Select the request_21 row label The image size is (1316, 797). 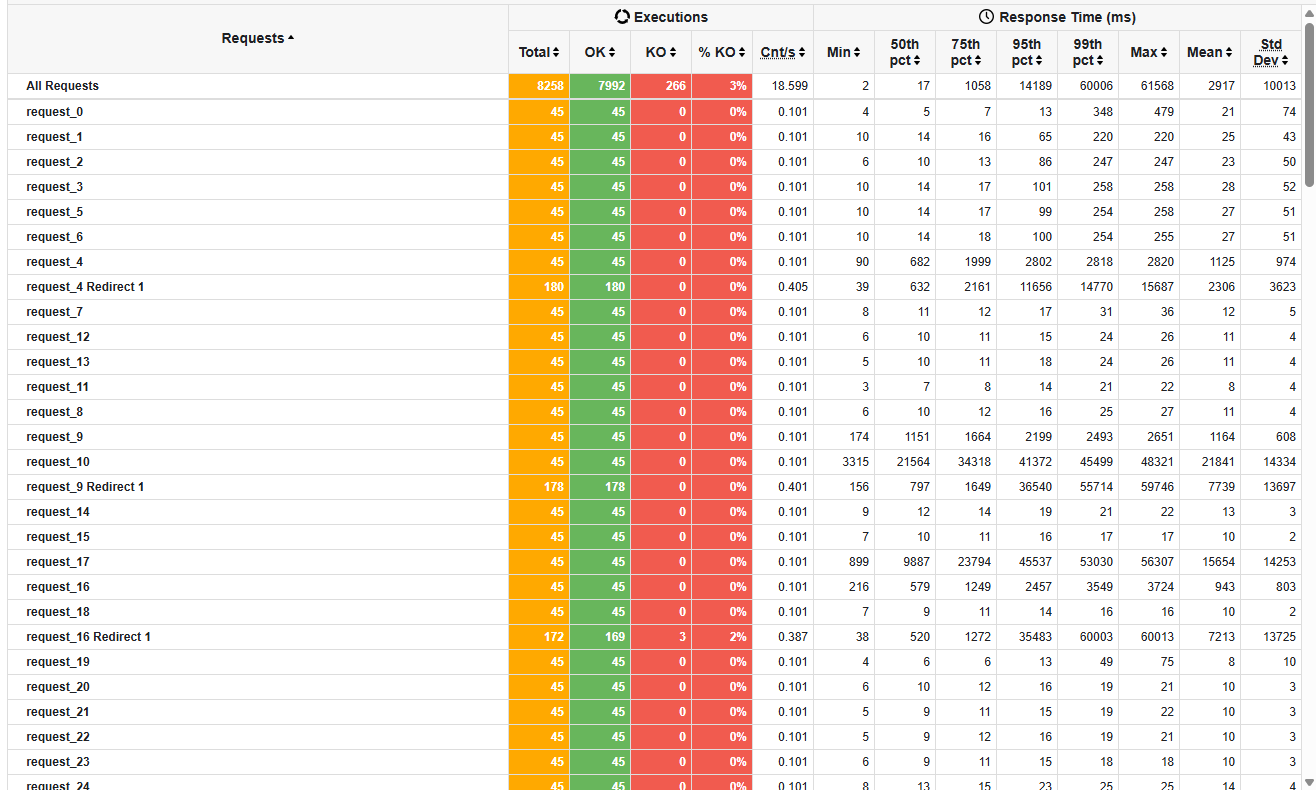pyautogui.click(x=58, y=712)
